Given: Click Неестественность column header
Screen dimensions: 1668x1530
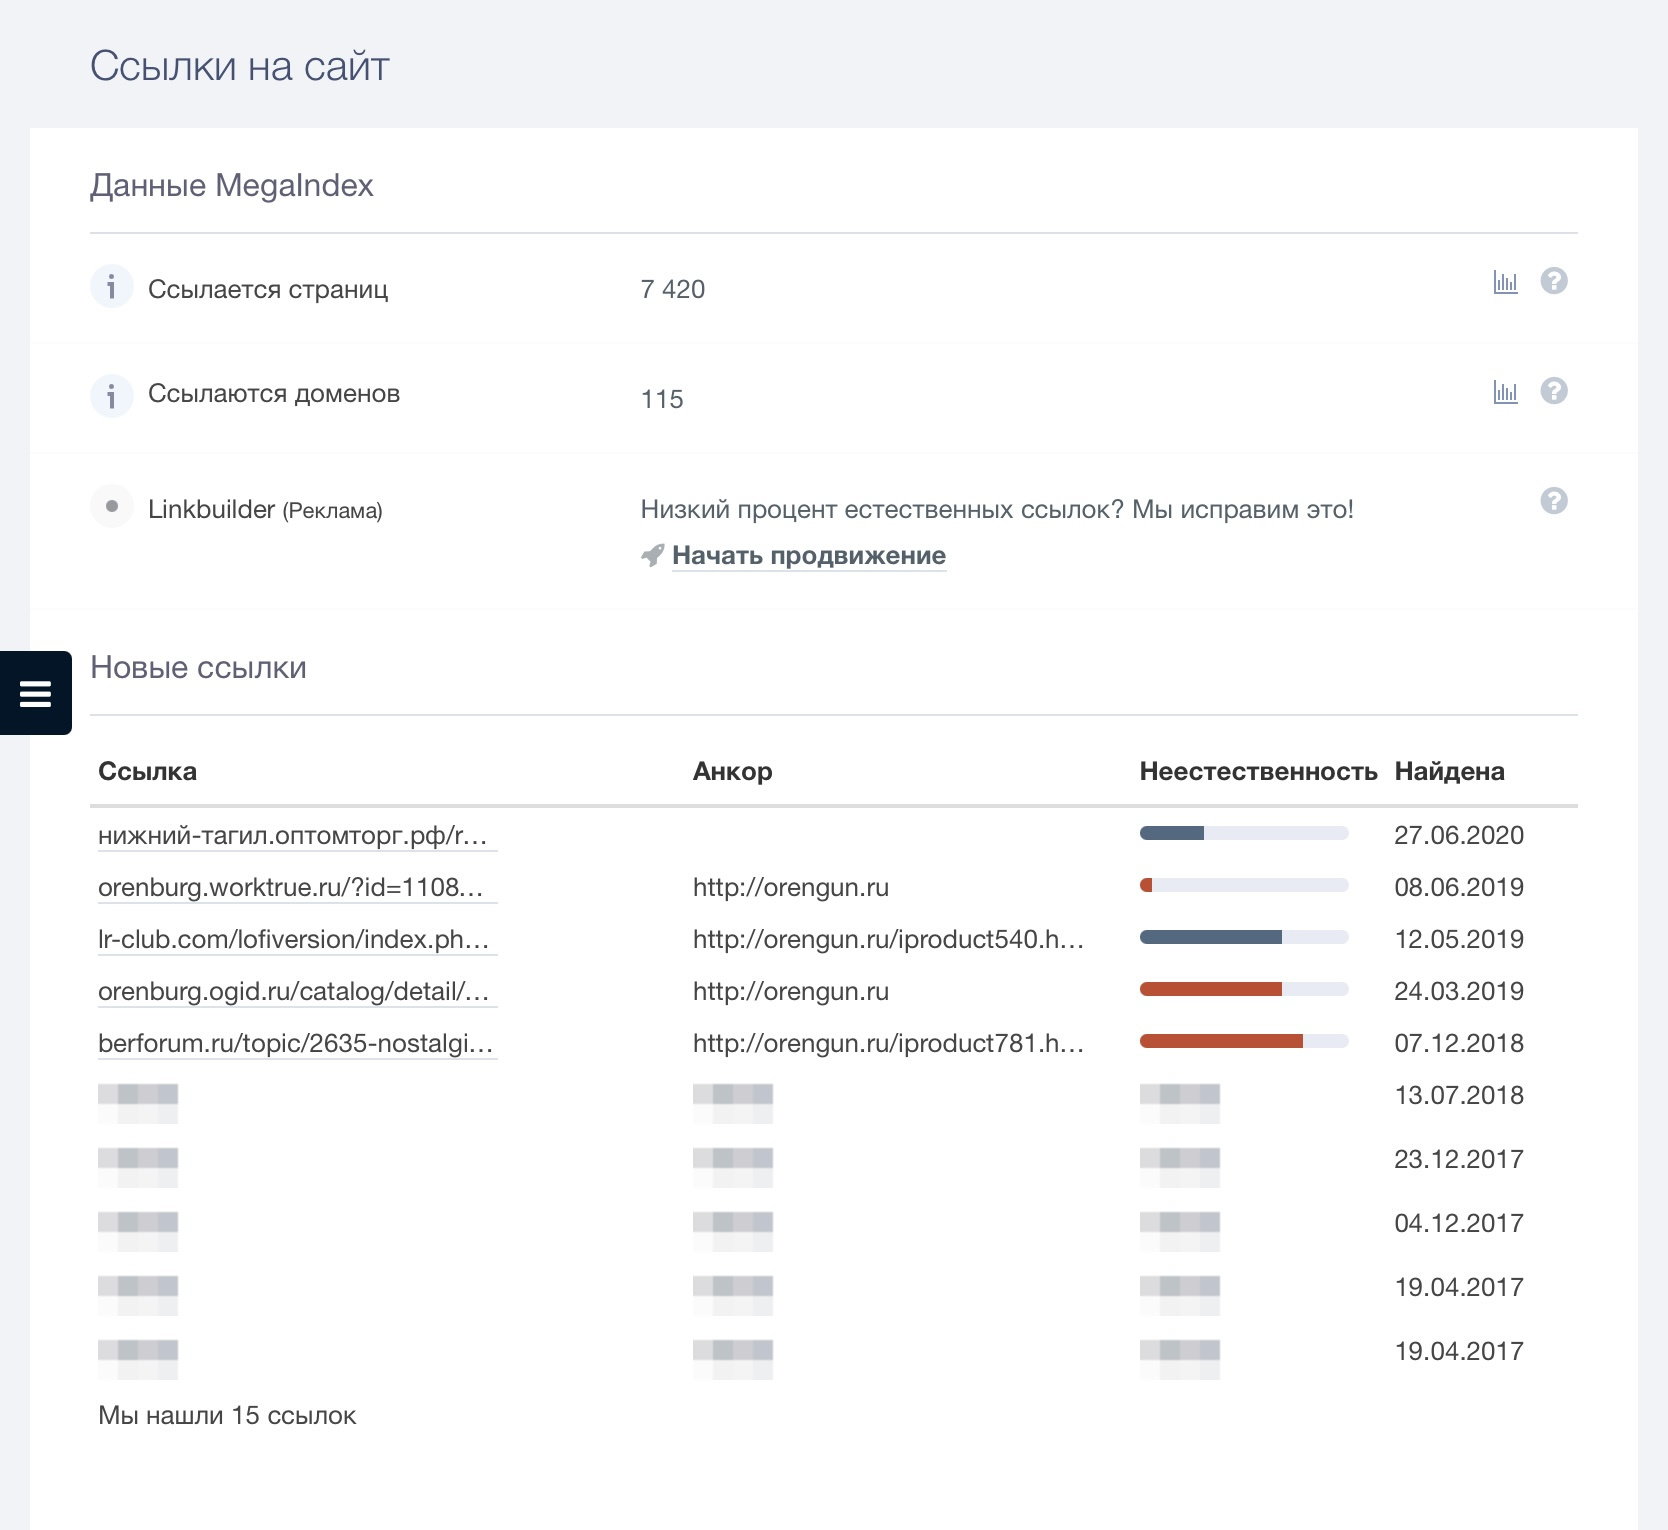Looking at the screenshot, I should point(1258,771).
